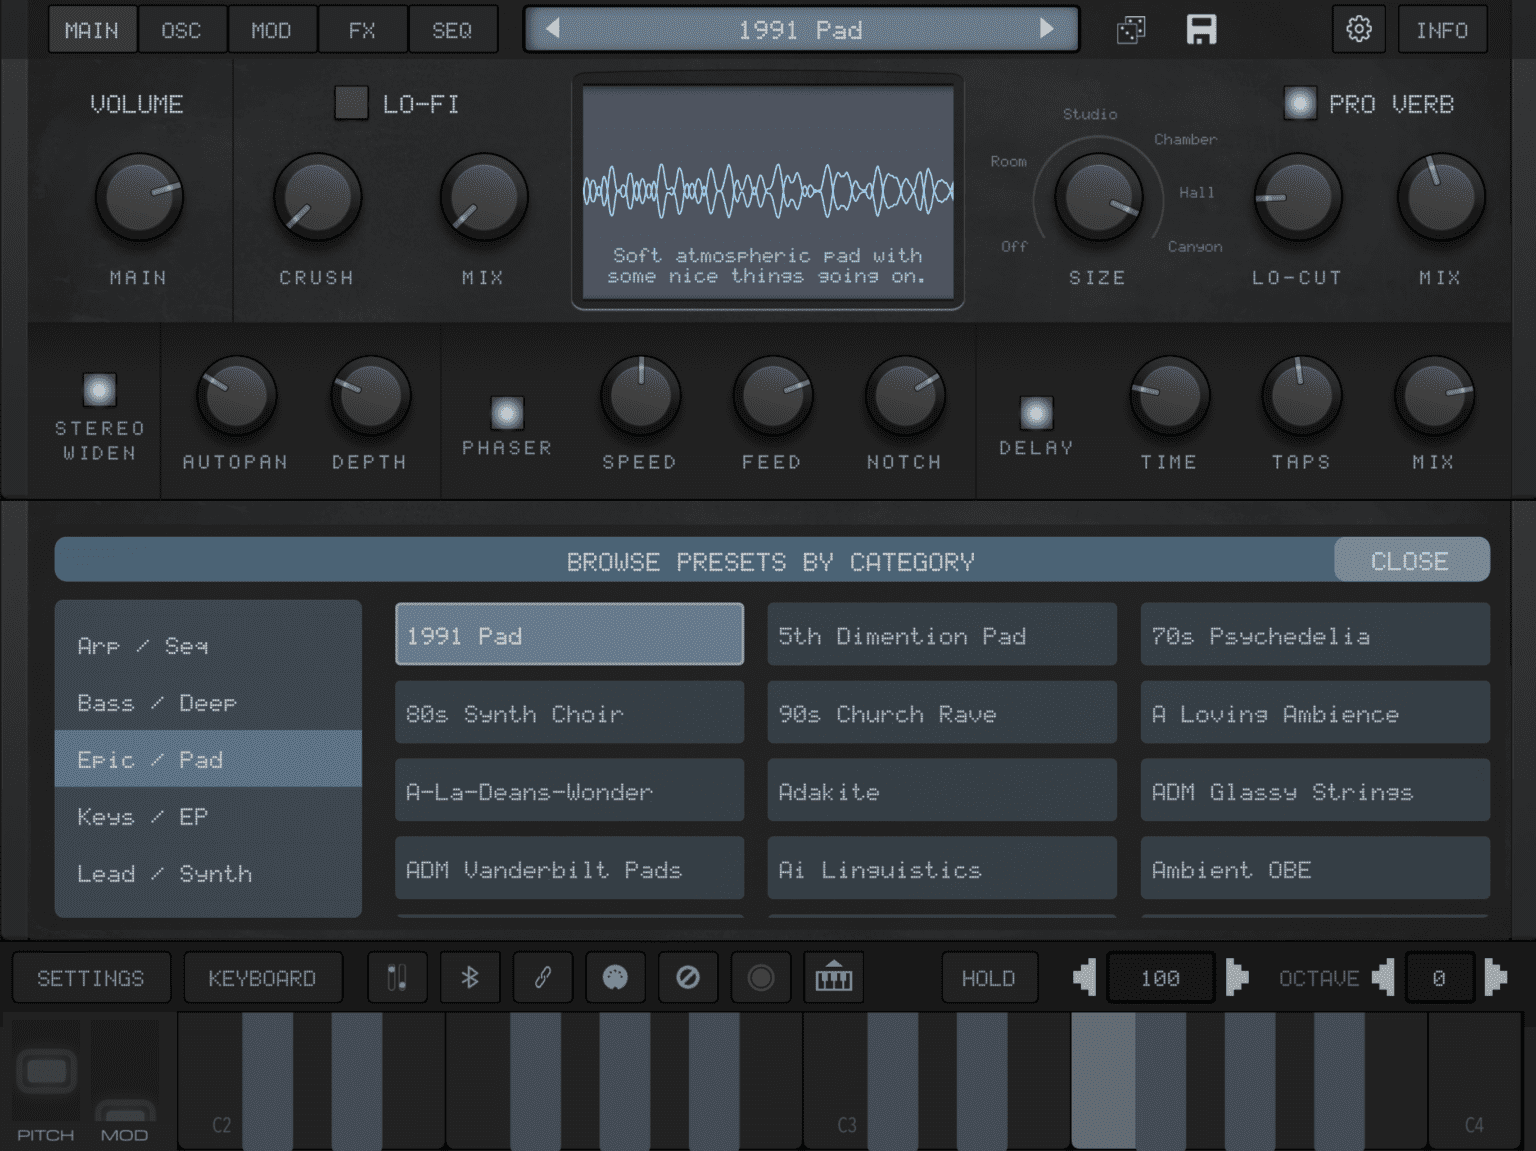Toggle the PHASER effect
The image size is (1536, 1151).
point(507,412)
